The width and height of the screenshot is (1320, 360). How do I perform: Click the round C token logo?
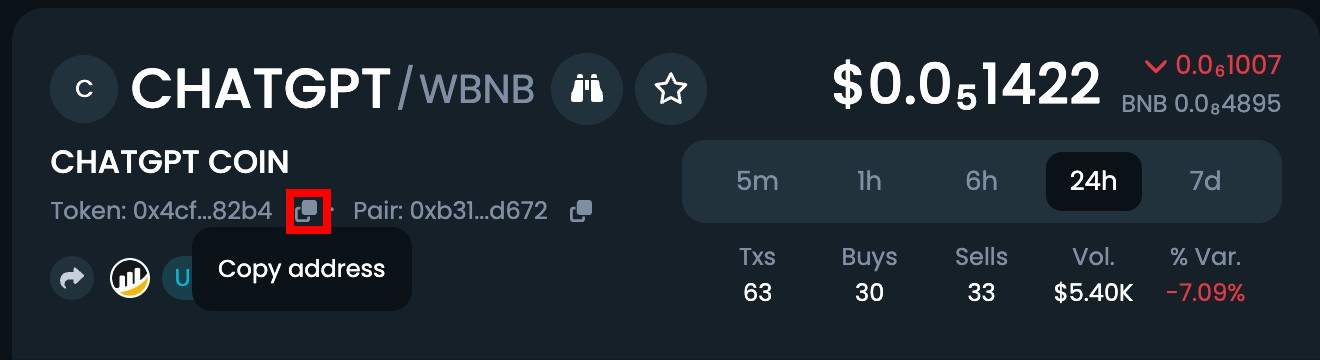(x=85, y=89)
